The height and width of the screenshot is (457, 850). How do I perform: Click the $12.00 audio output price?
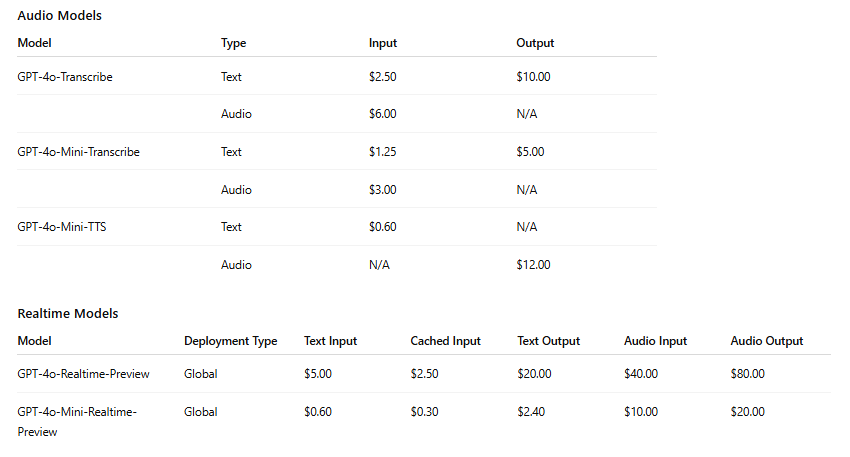point(533,265)
